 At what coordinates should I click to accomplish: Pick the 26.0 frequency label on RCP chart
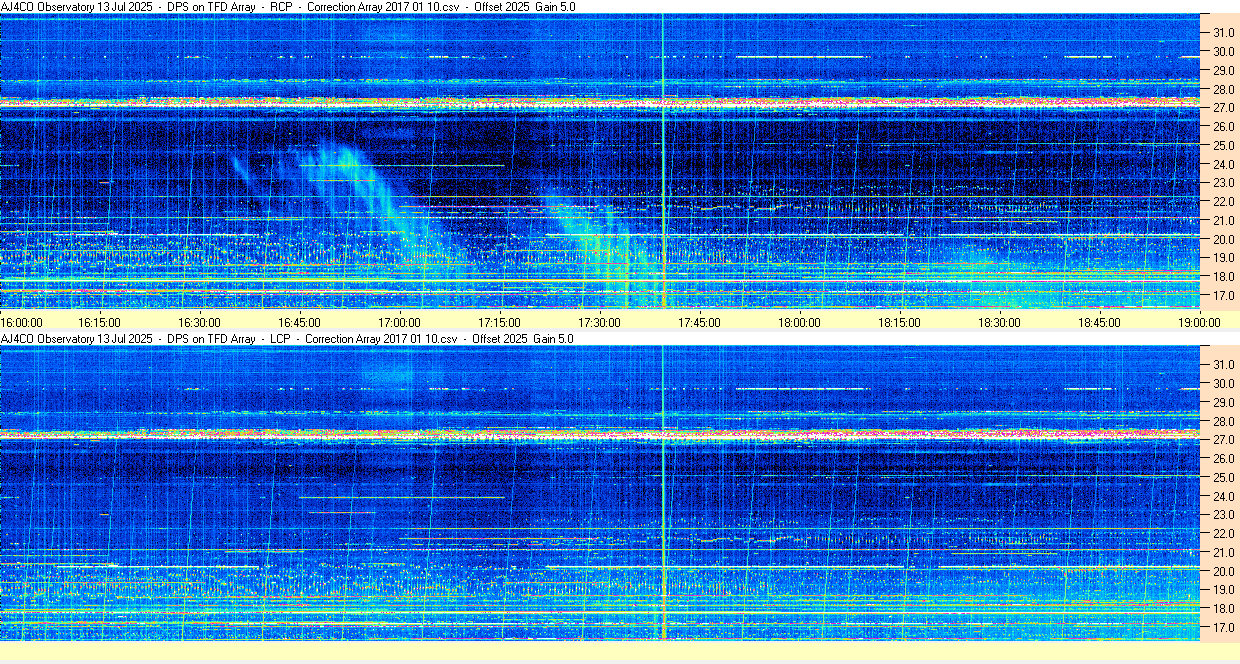[1224, 126]
